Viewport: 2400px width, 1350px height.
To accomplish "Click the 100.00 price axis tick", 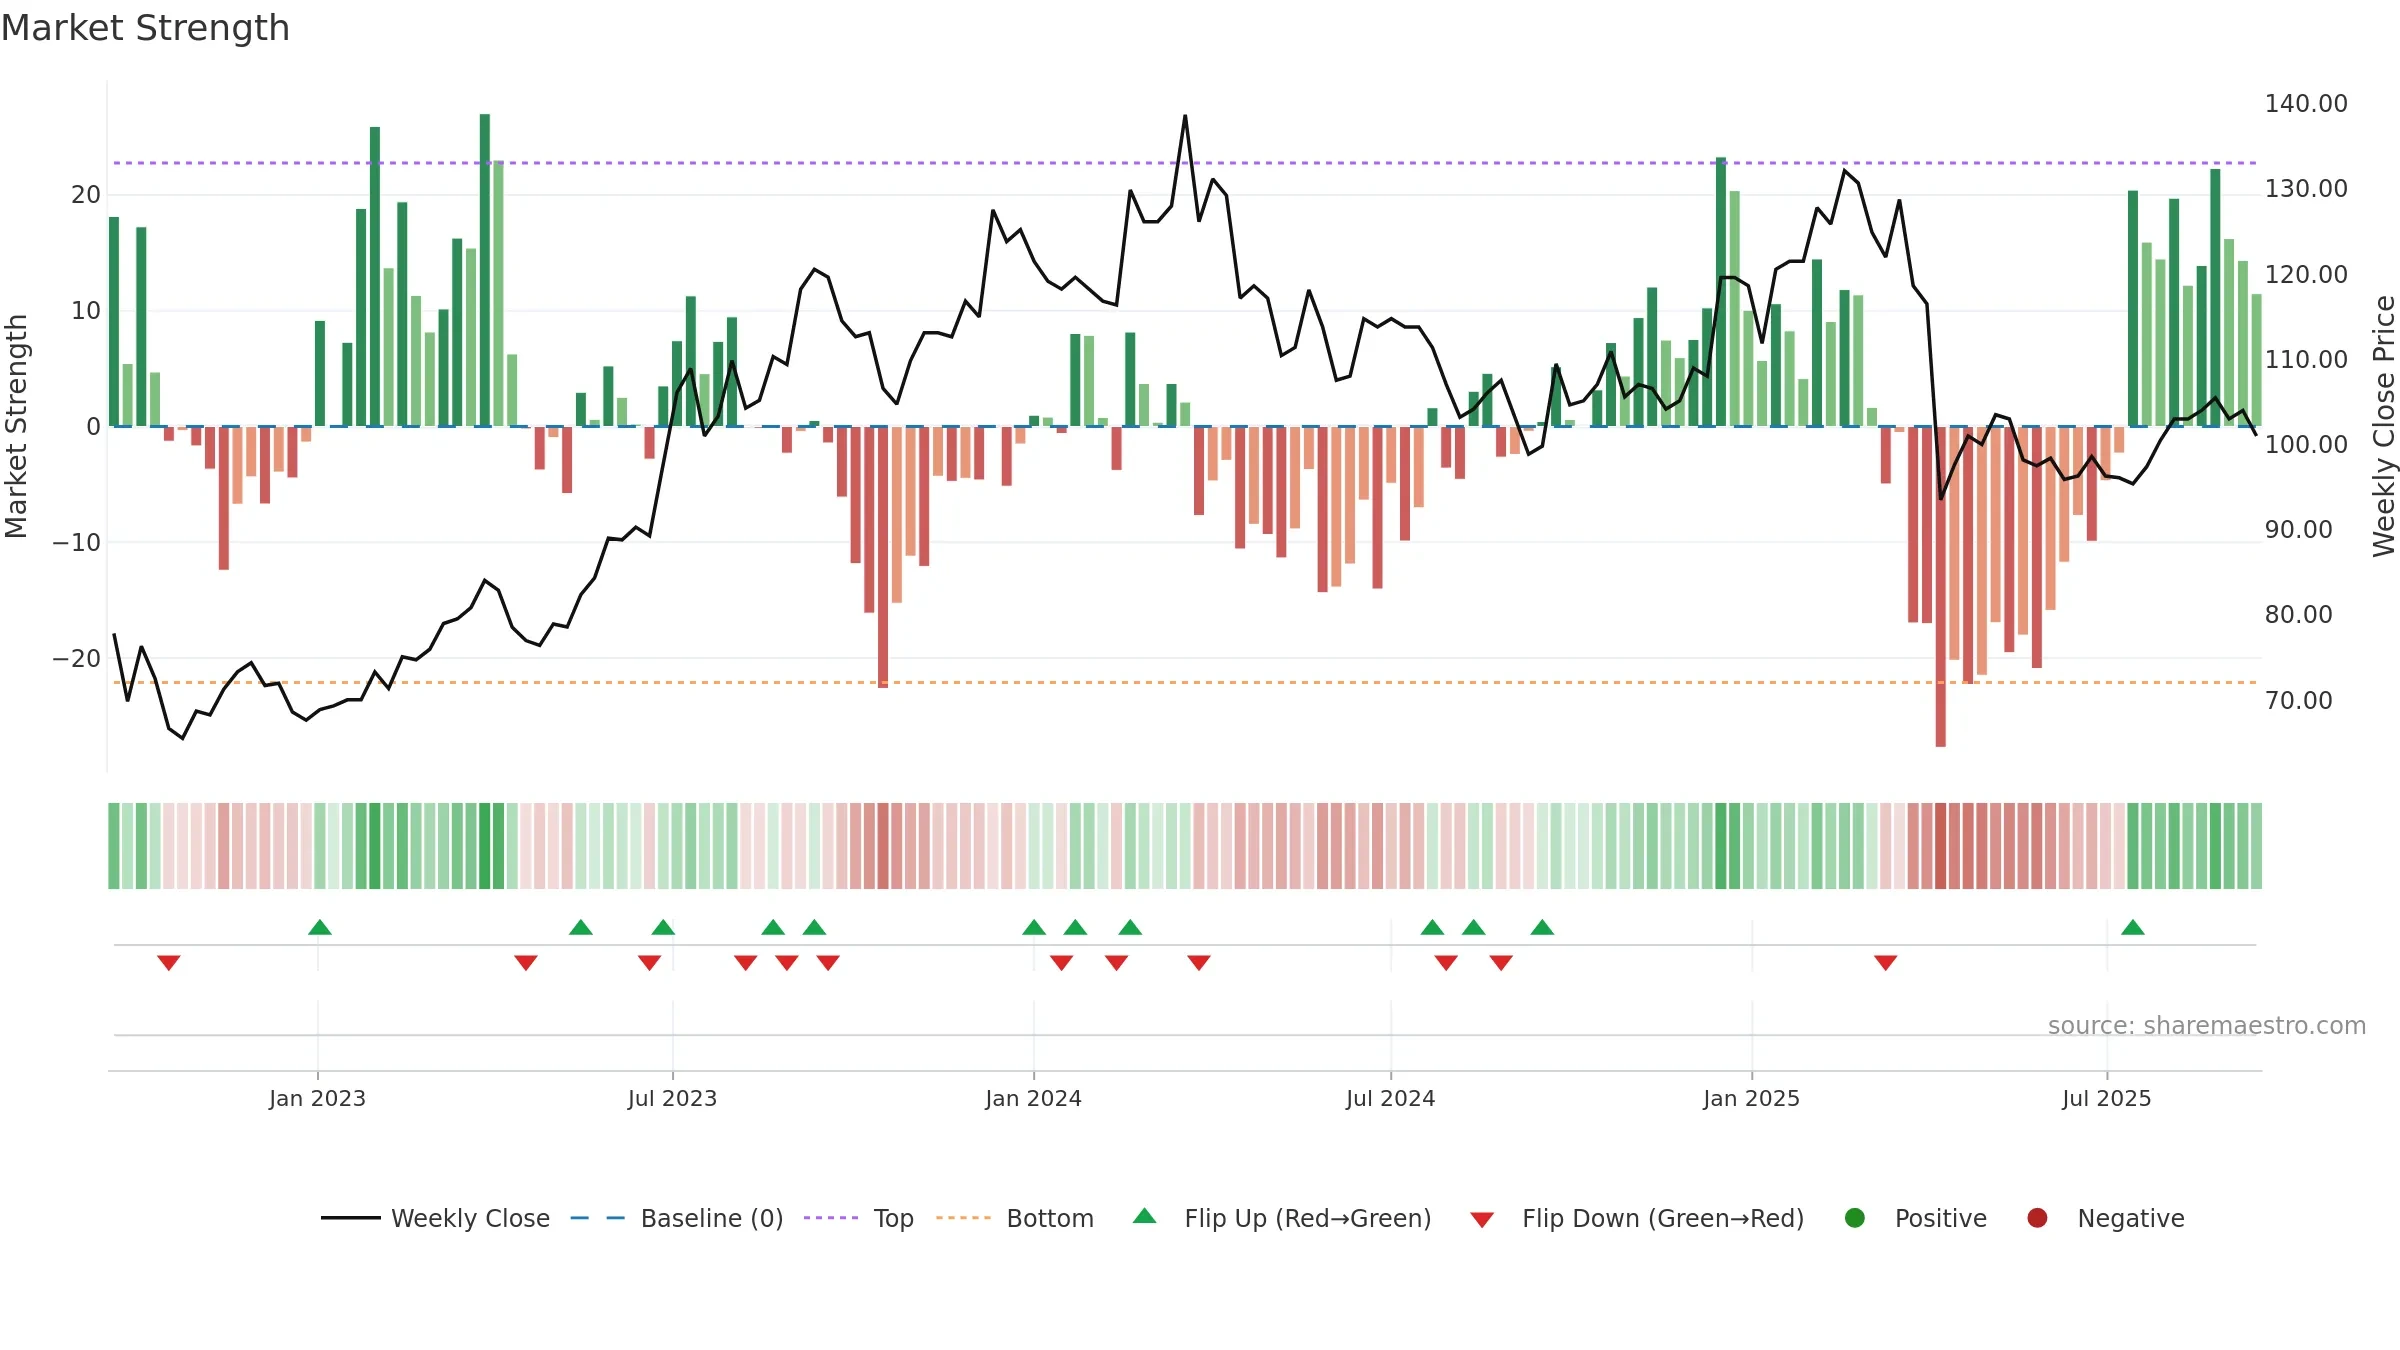I will tap(2306, 444).
